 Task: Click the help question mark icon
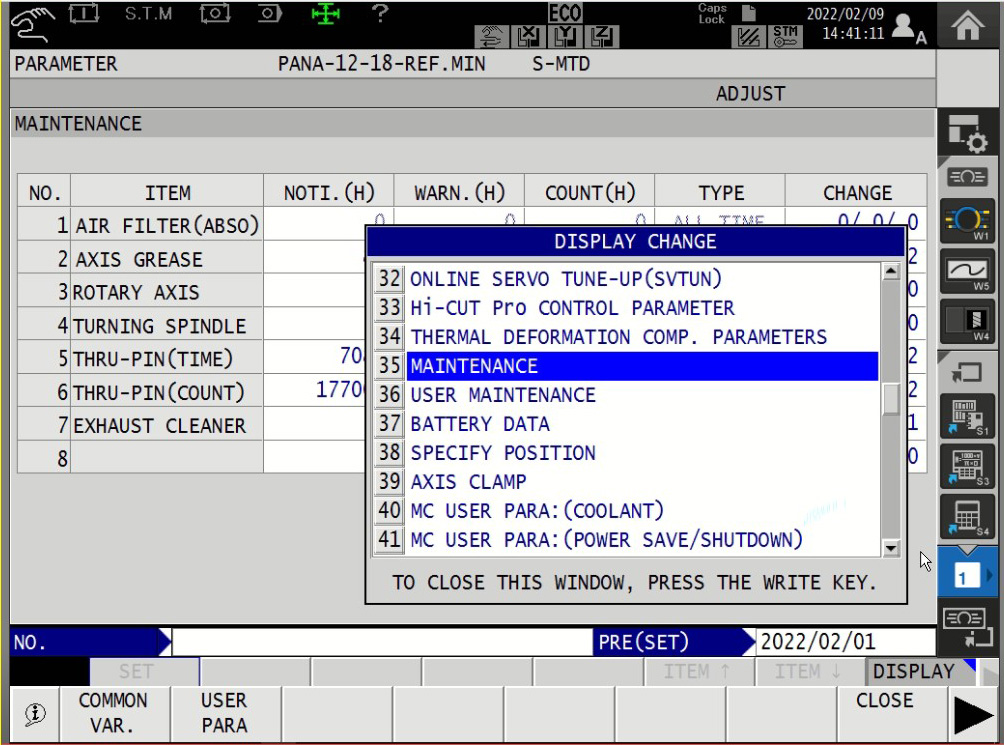(x=379, y=14)
